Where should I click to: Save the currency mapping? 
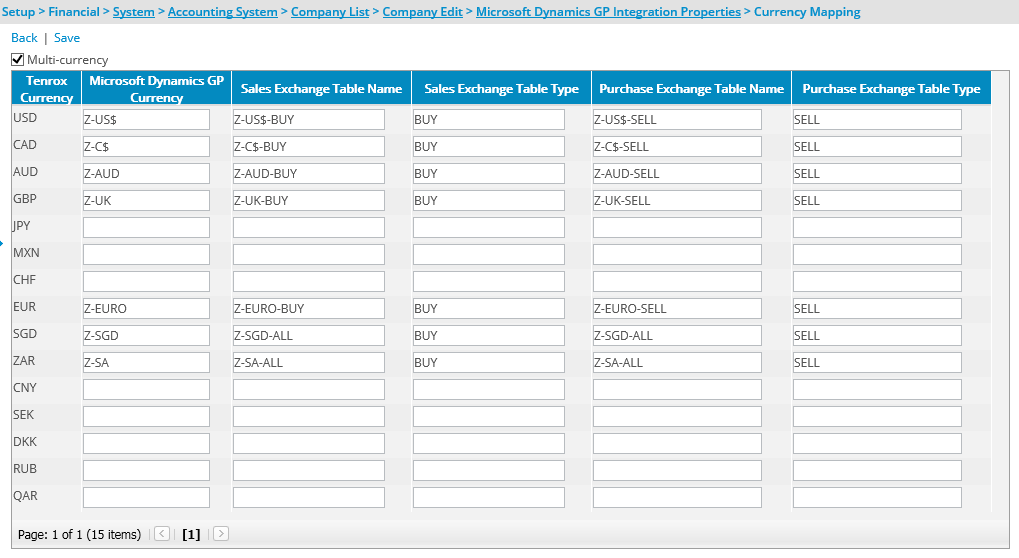(x=67, y=38)
